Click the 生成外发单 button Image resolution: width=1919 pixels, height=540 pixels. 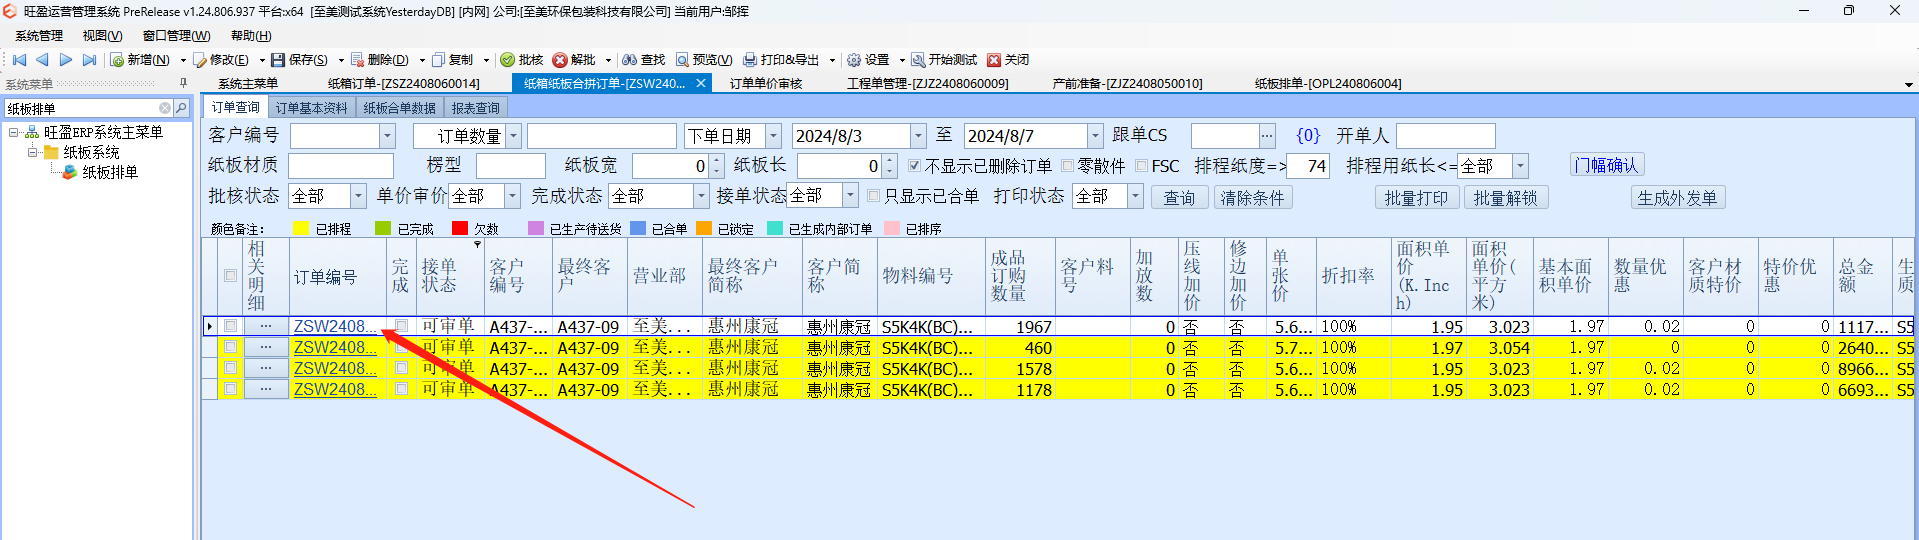[x=1677, y=198]
